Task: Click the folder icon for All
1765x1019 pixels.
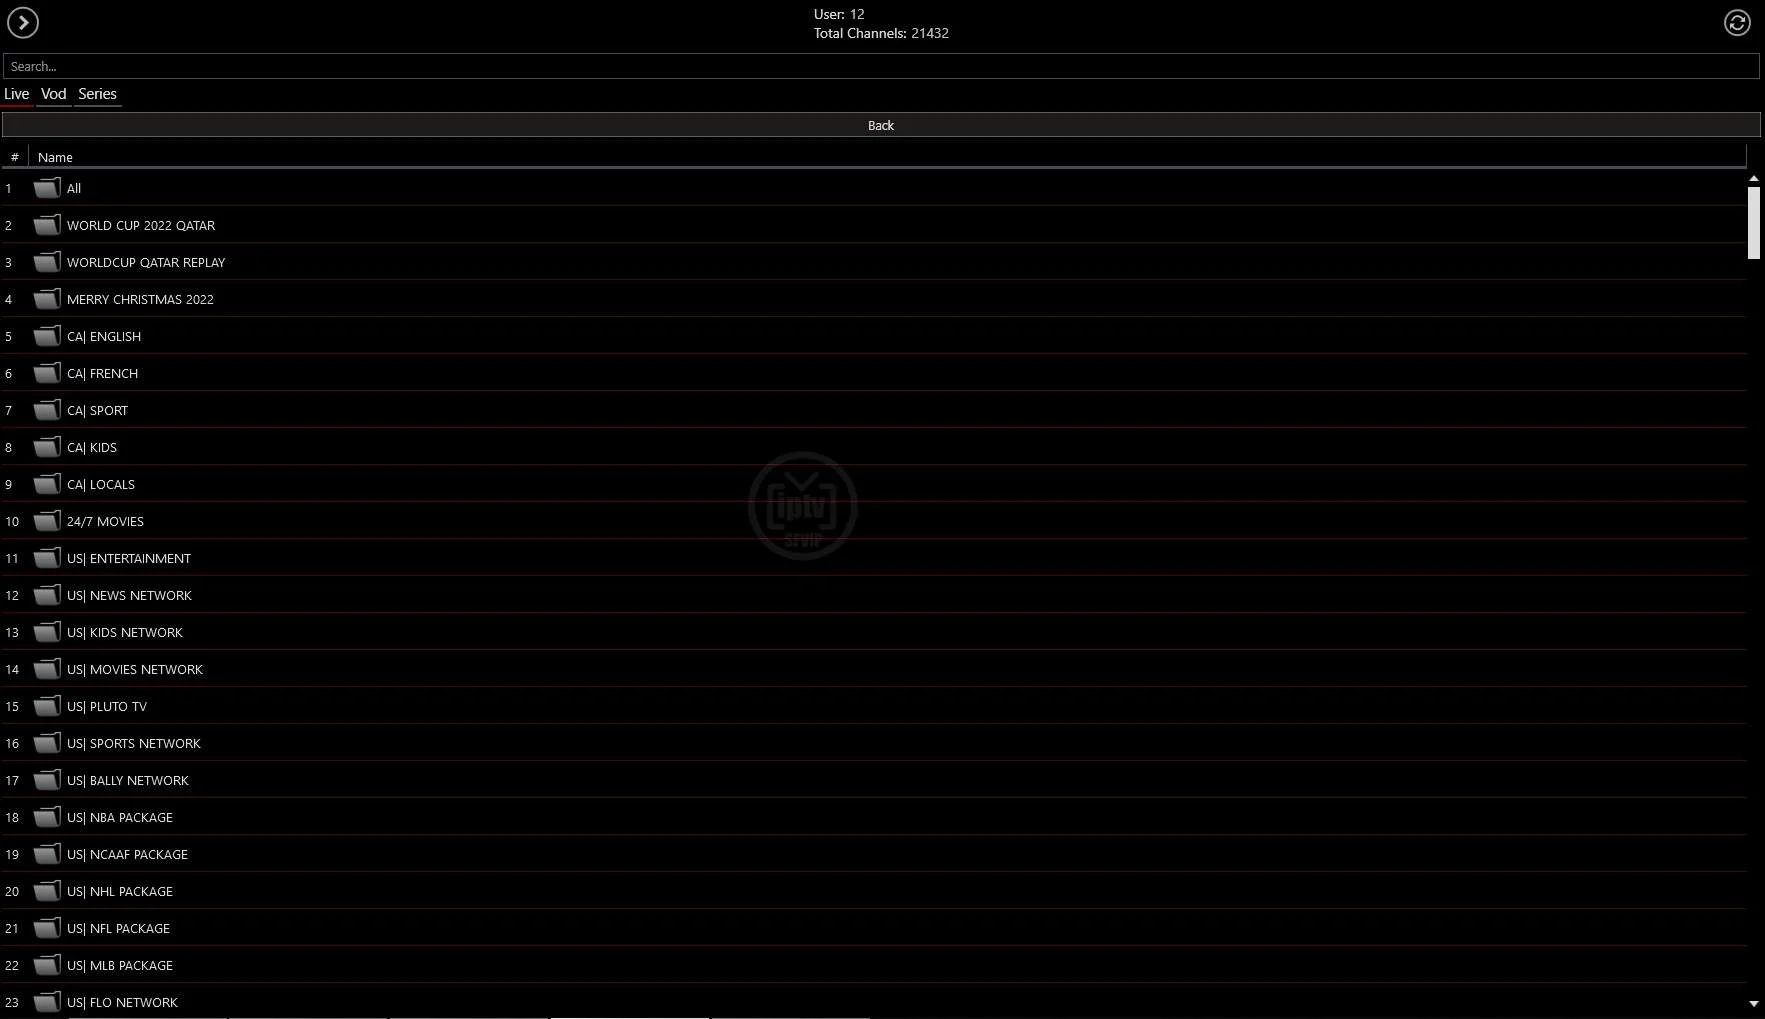Action: [x=47, y=188]
